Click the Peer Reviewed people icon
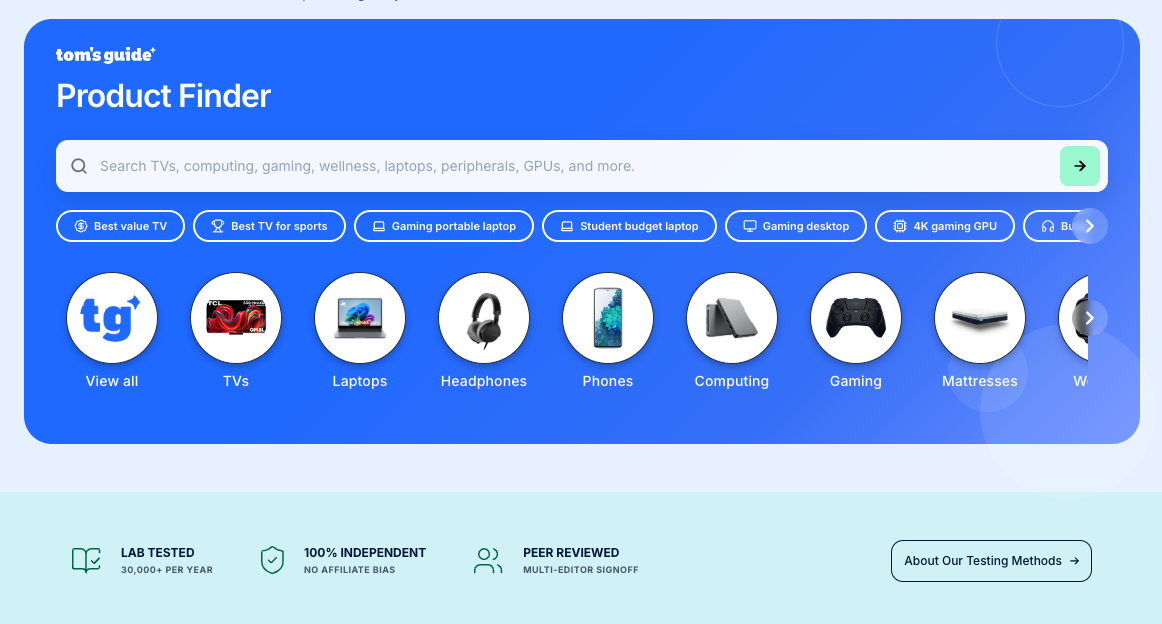 pos(488,560)
